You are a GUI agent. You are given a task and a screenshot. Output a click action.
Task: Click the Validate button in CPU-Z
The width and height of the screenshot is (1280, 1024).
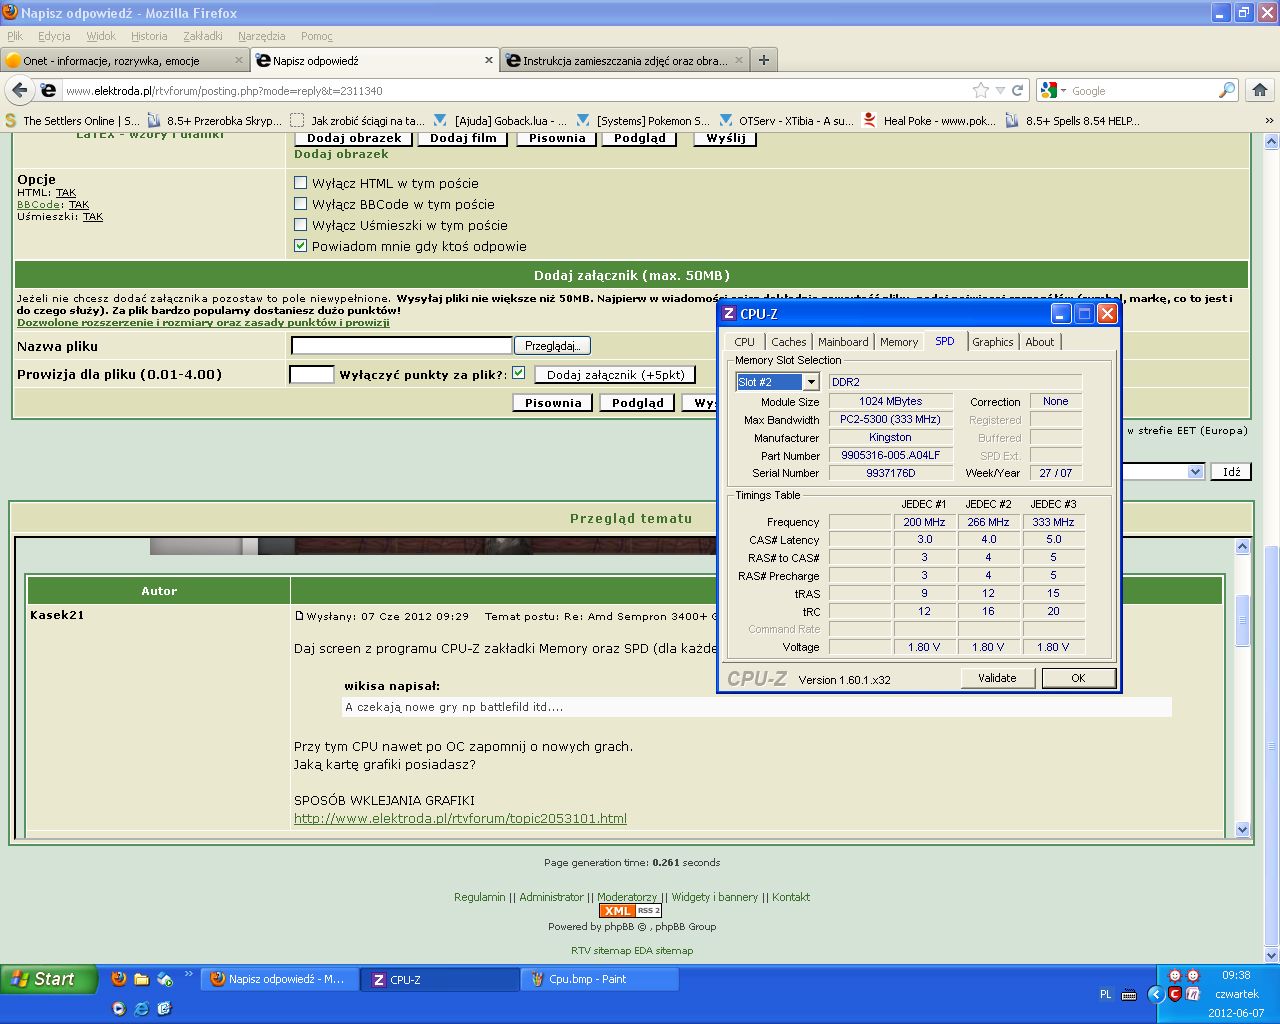coord(997,678)
